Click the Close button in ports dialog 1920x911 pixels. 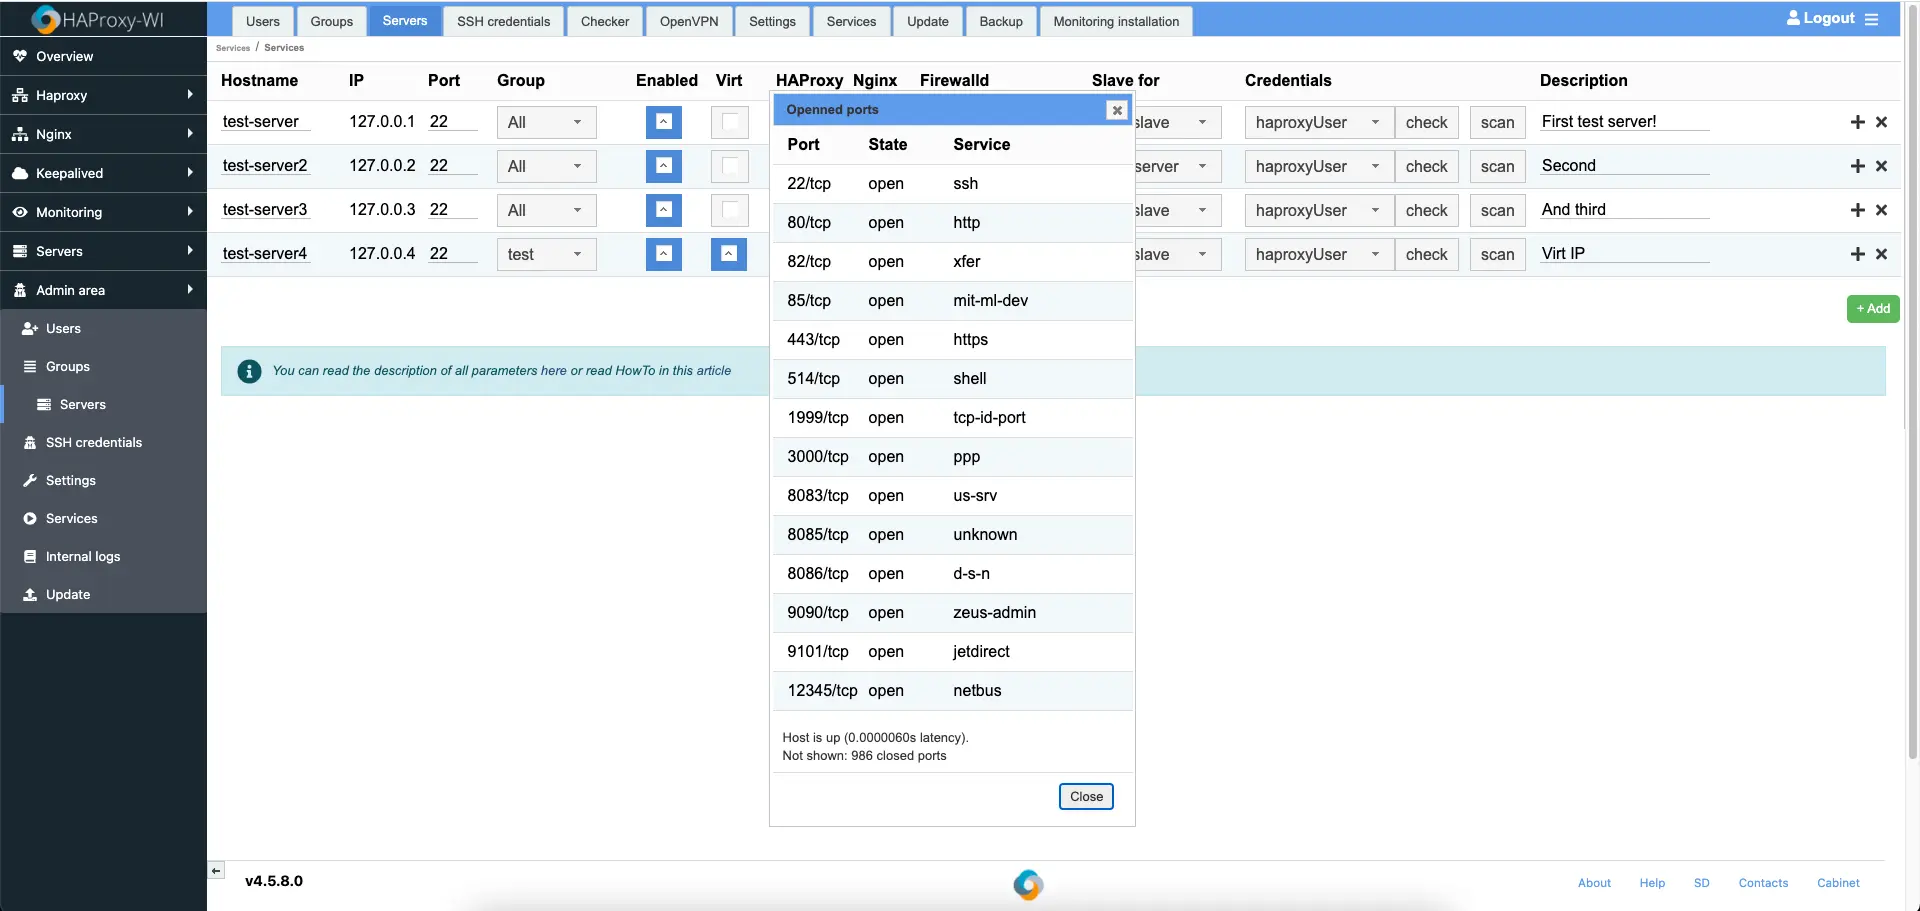point(1085,796)
